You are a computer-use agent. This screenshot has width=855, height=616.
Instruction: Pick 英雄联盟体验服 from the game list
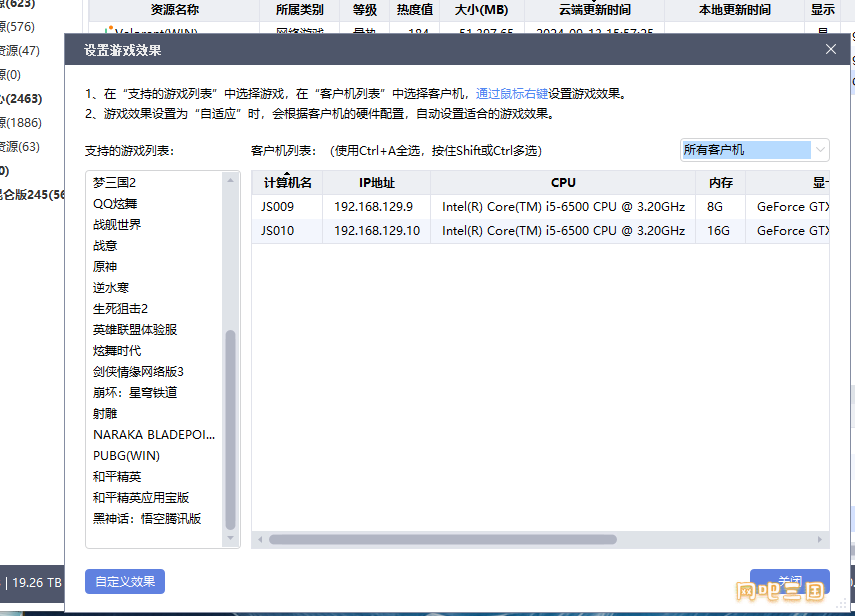point(135,330)
